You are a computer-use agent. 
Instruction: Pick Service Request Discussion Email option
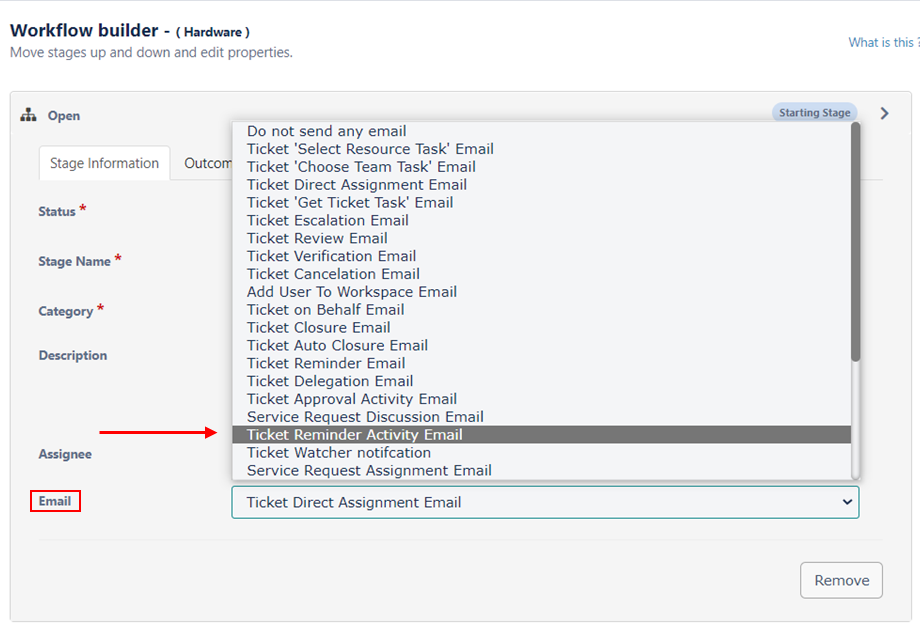542,417
